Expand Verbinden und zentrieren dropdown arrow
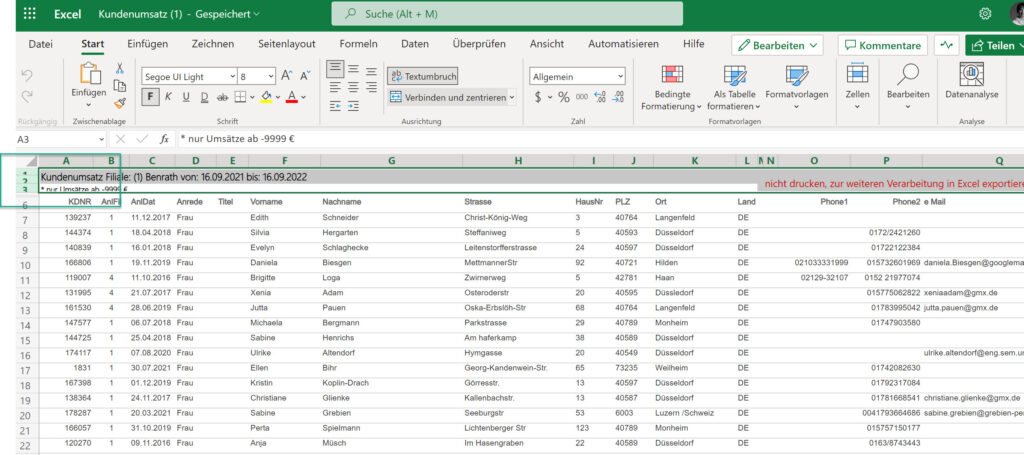 click(513, 97)
